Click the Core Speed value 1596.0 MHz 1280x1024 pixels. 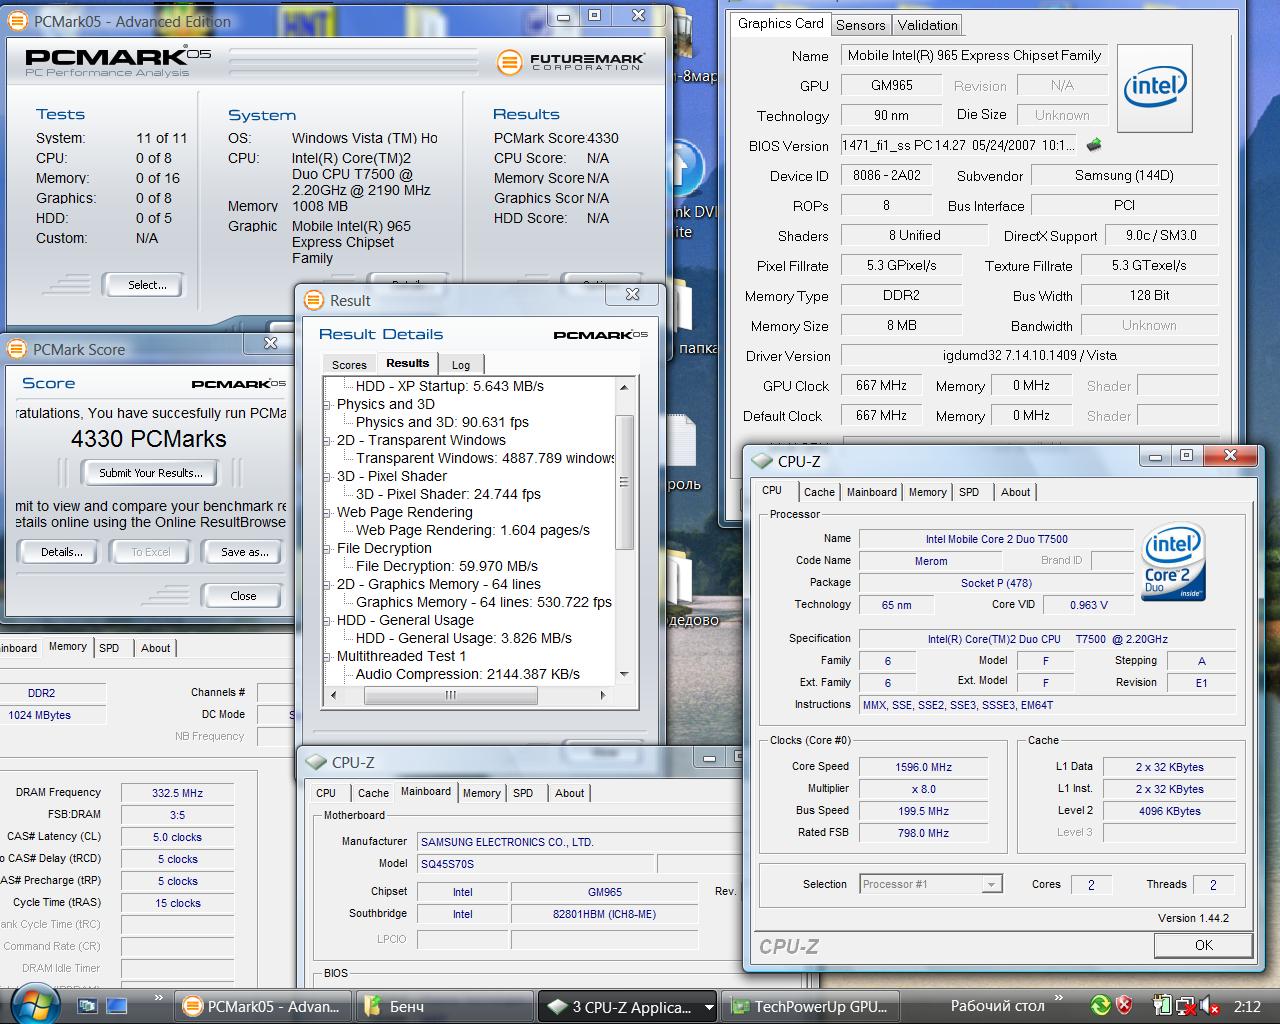tap(923, 767)
